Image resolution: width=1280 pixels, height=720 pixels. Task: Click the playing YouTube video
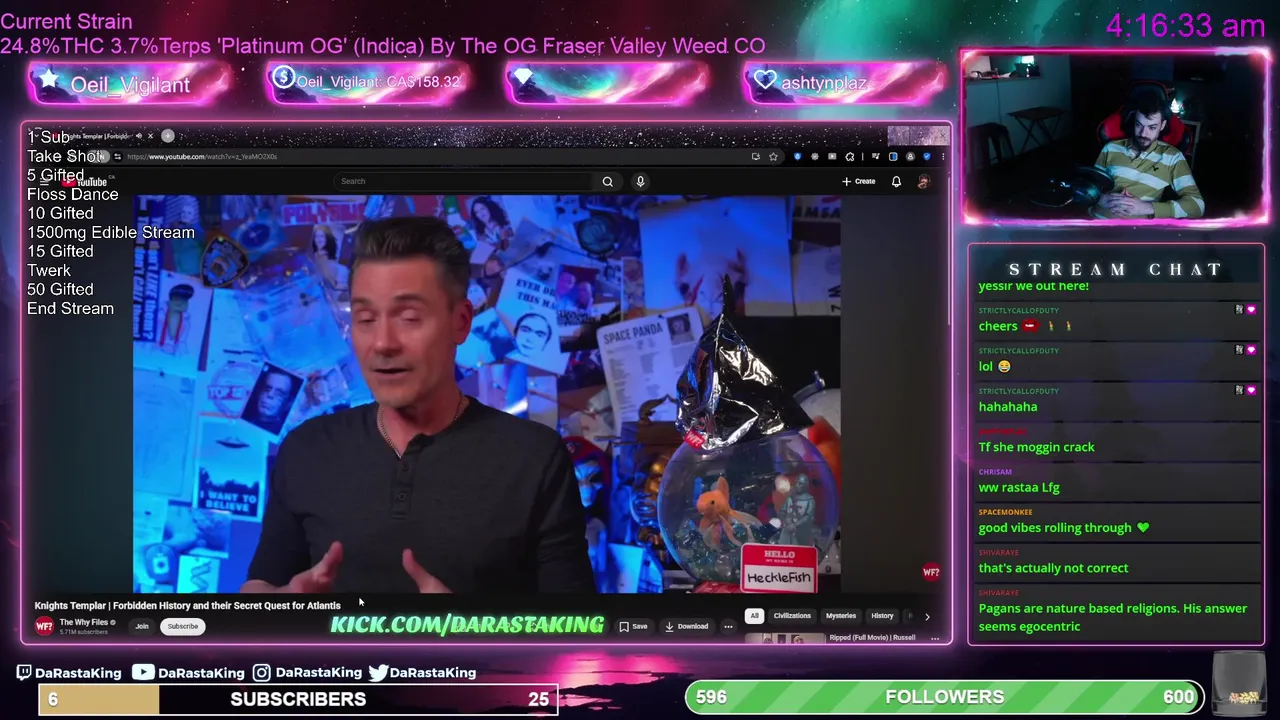point(487,394)
